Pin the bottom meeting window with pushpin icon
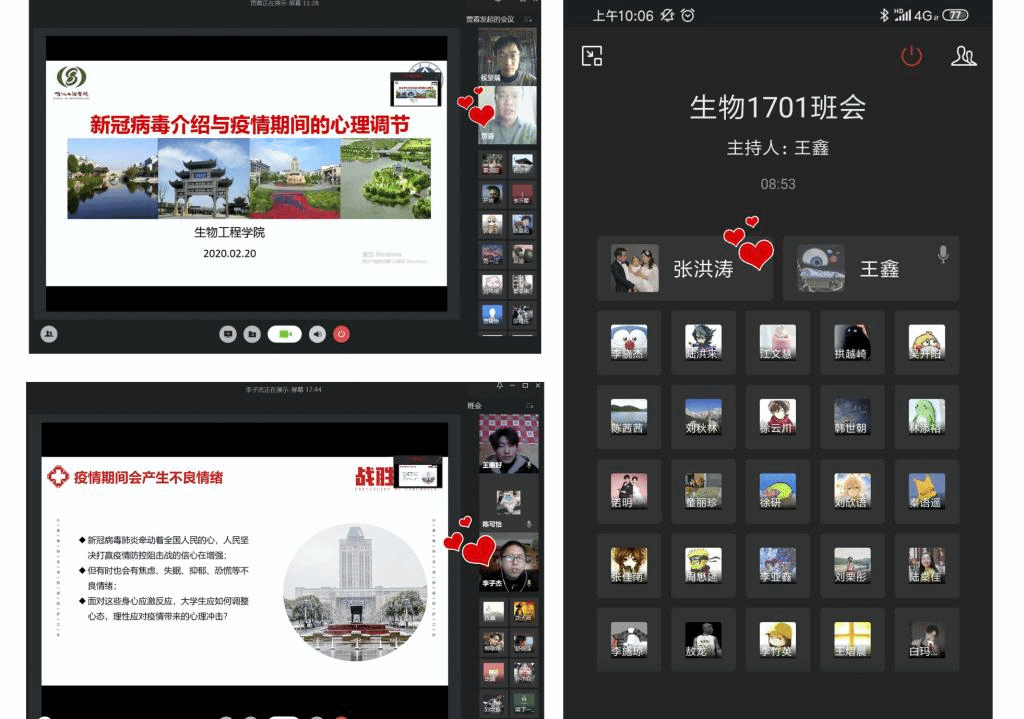 click(500, 386)
